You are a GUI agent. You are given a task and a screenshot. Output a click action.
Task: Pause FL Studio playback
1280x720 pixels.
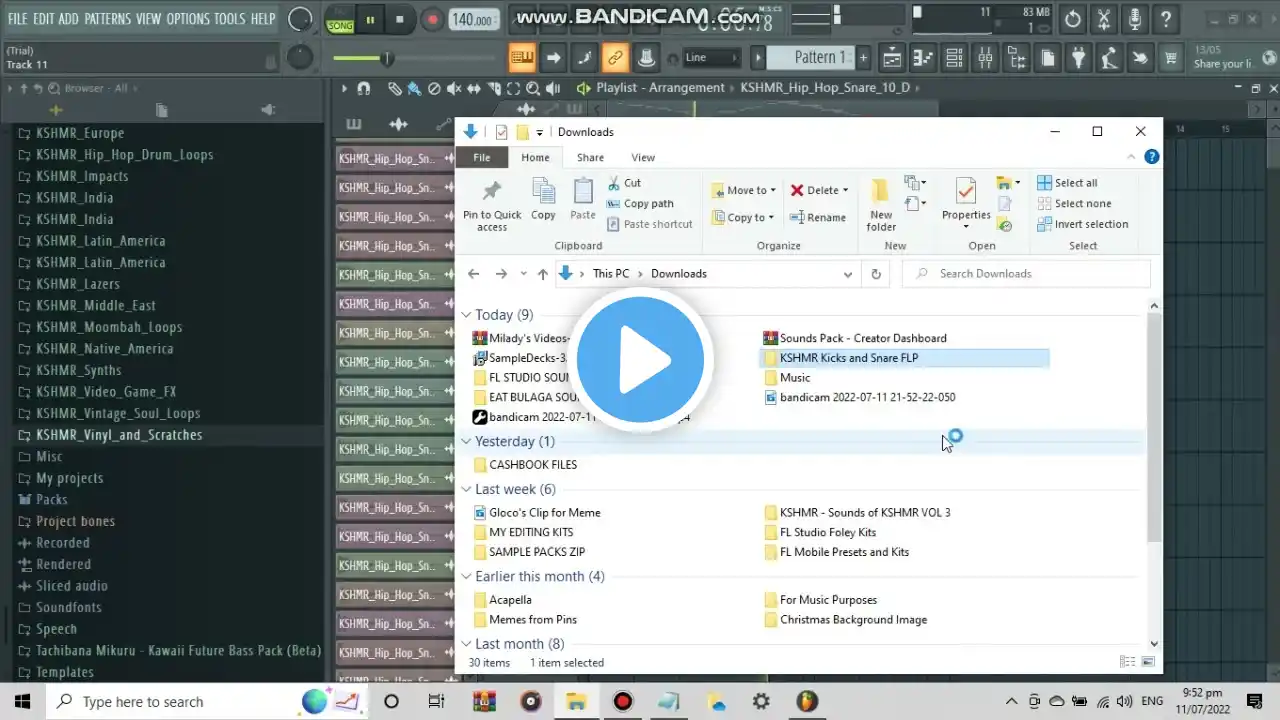pyautogui.click(x=370, y=19)
